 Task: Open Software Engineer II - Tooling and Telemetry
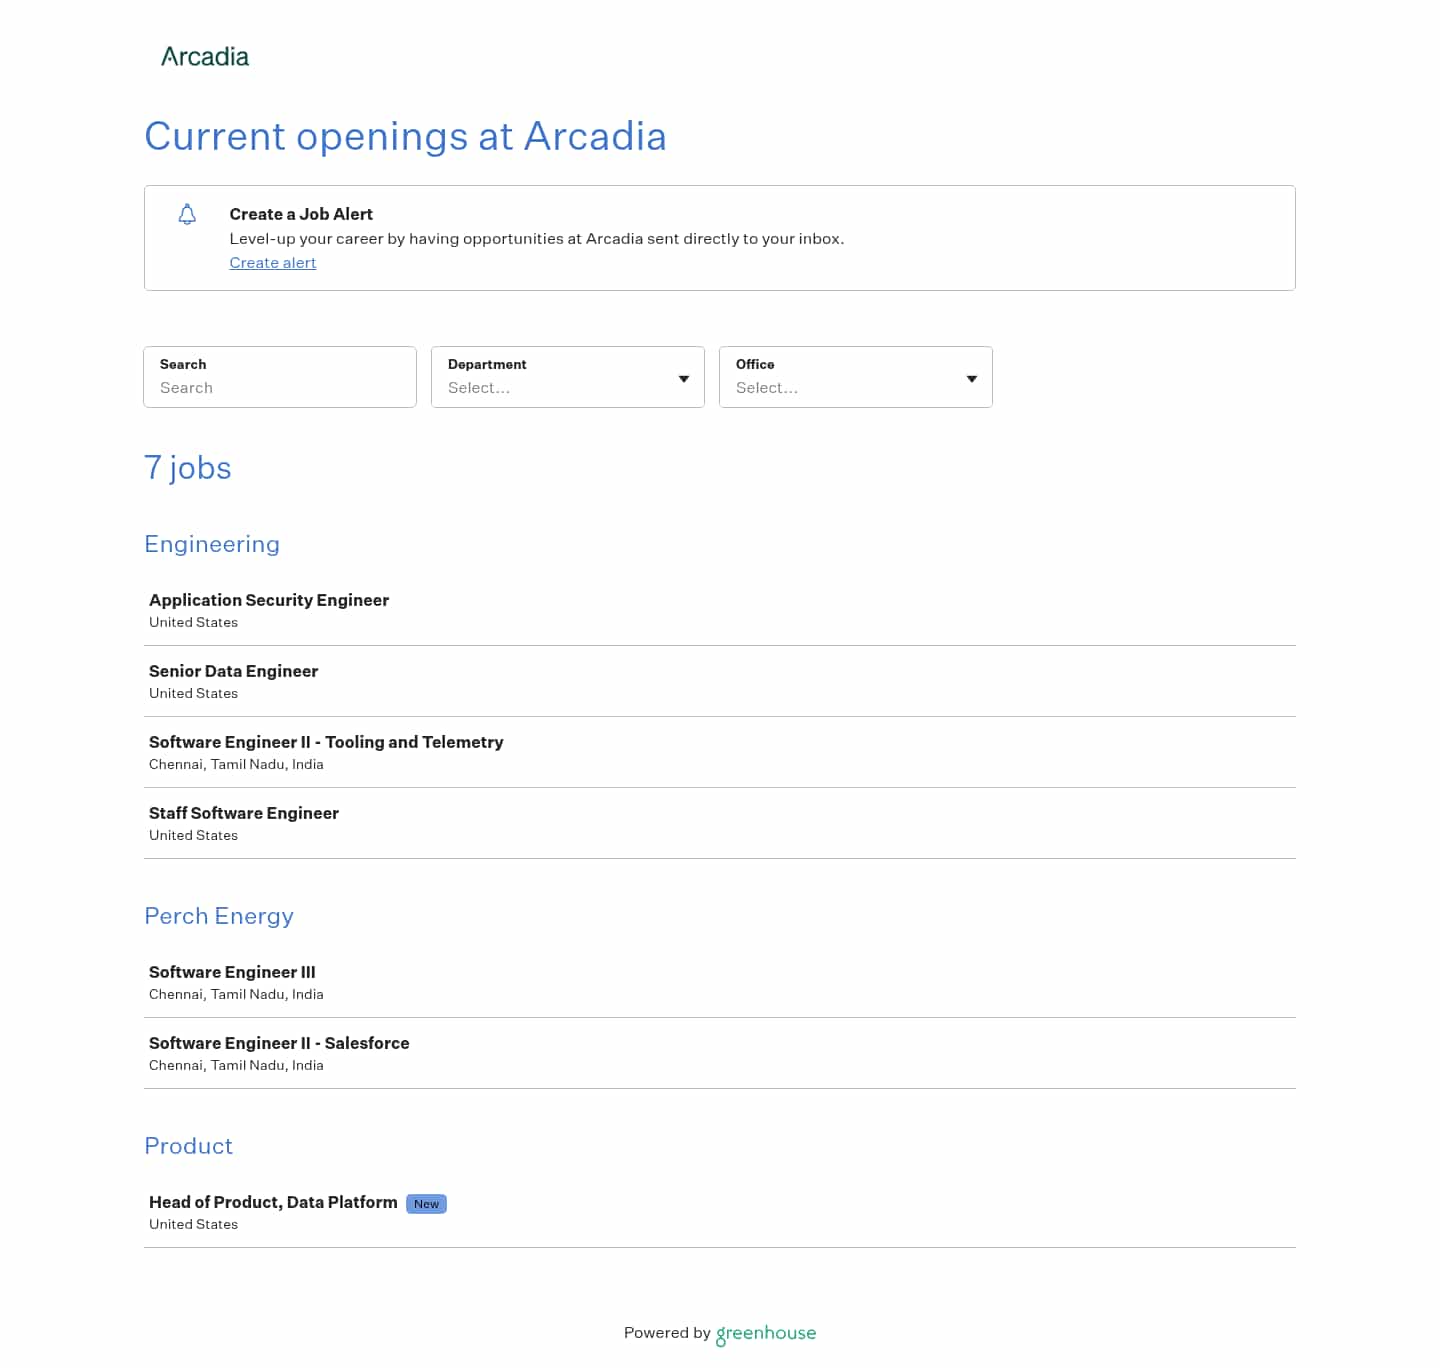coord(326,742)
